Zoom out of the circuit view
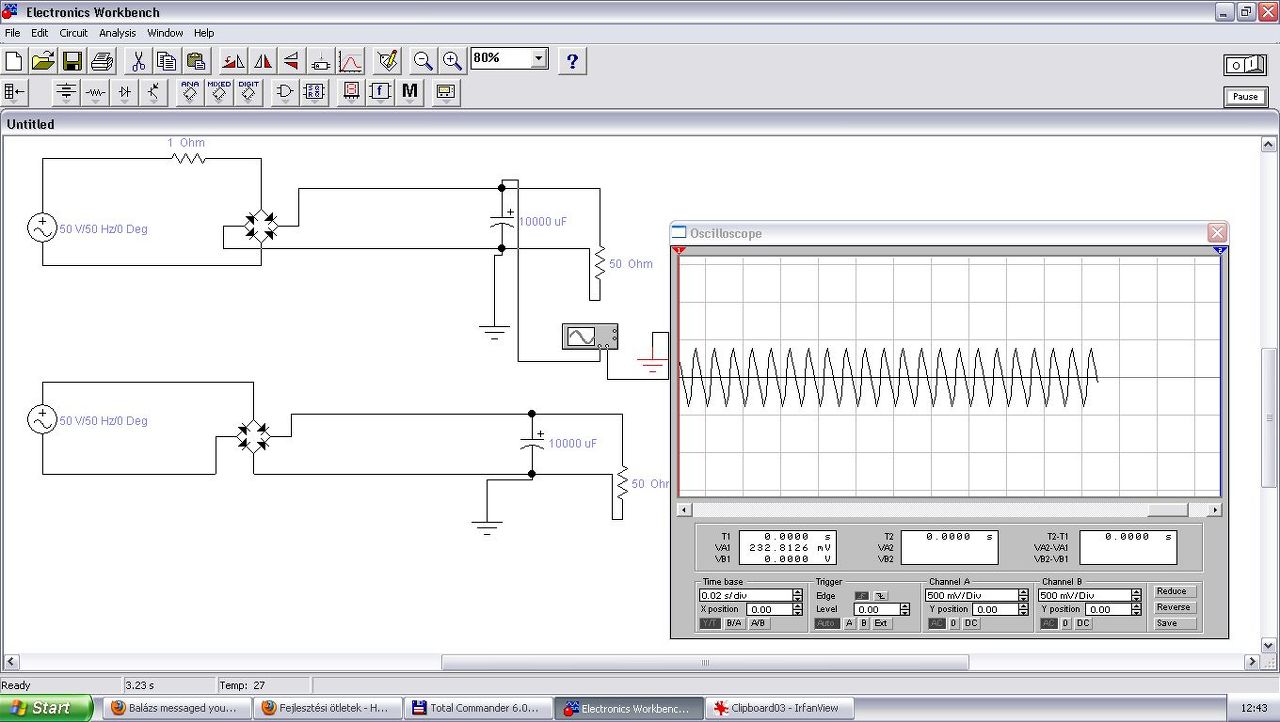The height and width of the screenshot is (722, 1280). tap(424, 61)
